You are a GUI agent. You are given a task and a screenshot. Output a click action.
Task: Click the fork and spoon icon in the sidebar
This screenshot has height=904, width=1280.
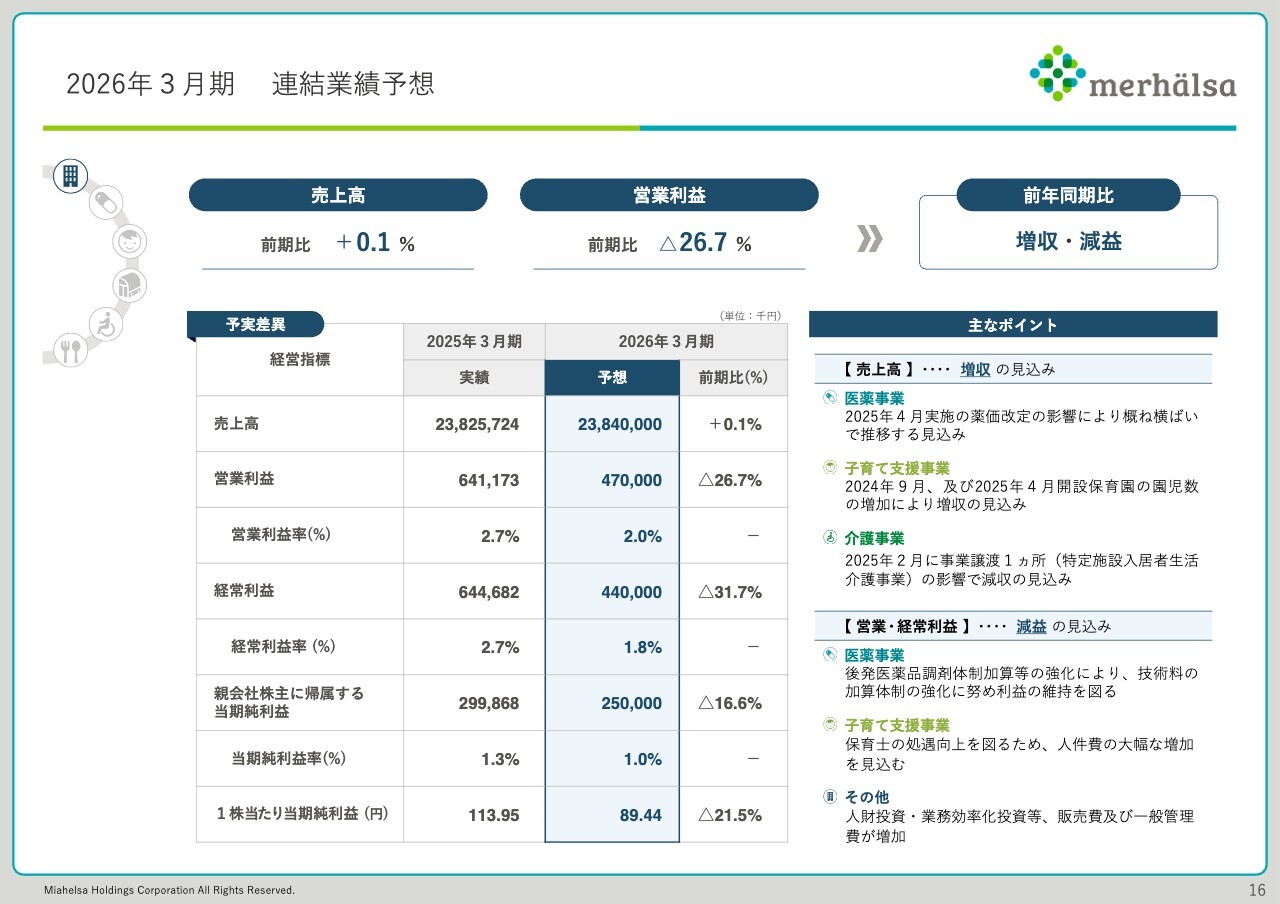(70, 350)
